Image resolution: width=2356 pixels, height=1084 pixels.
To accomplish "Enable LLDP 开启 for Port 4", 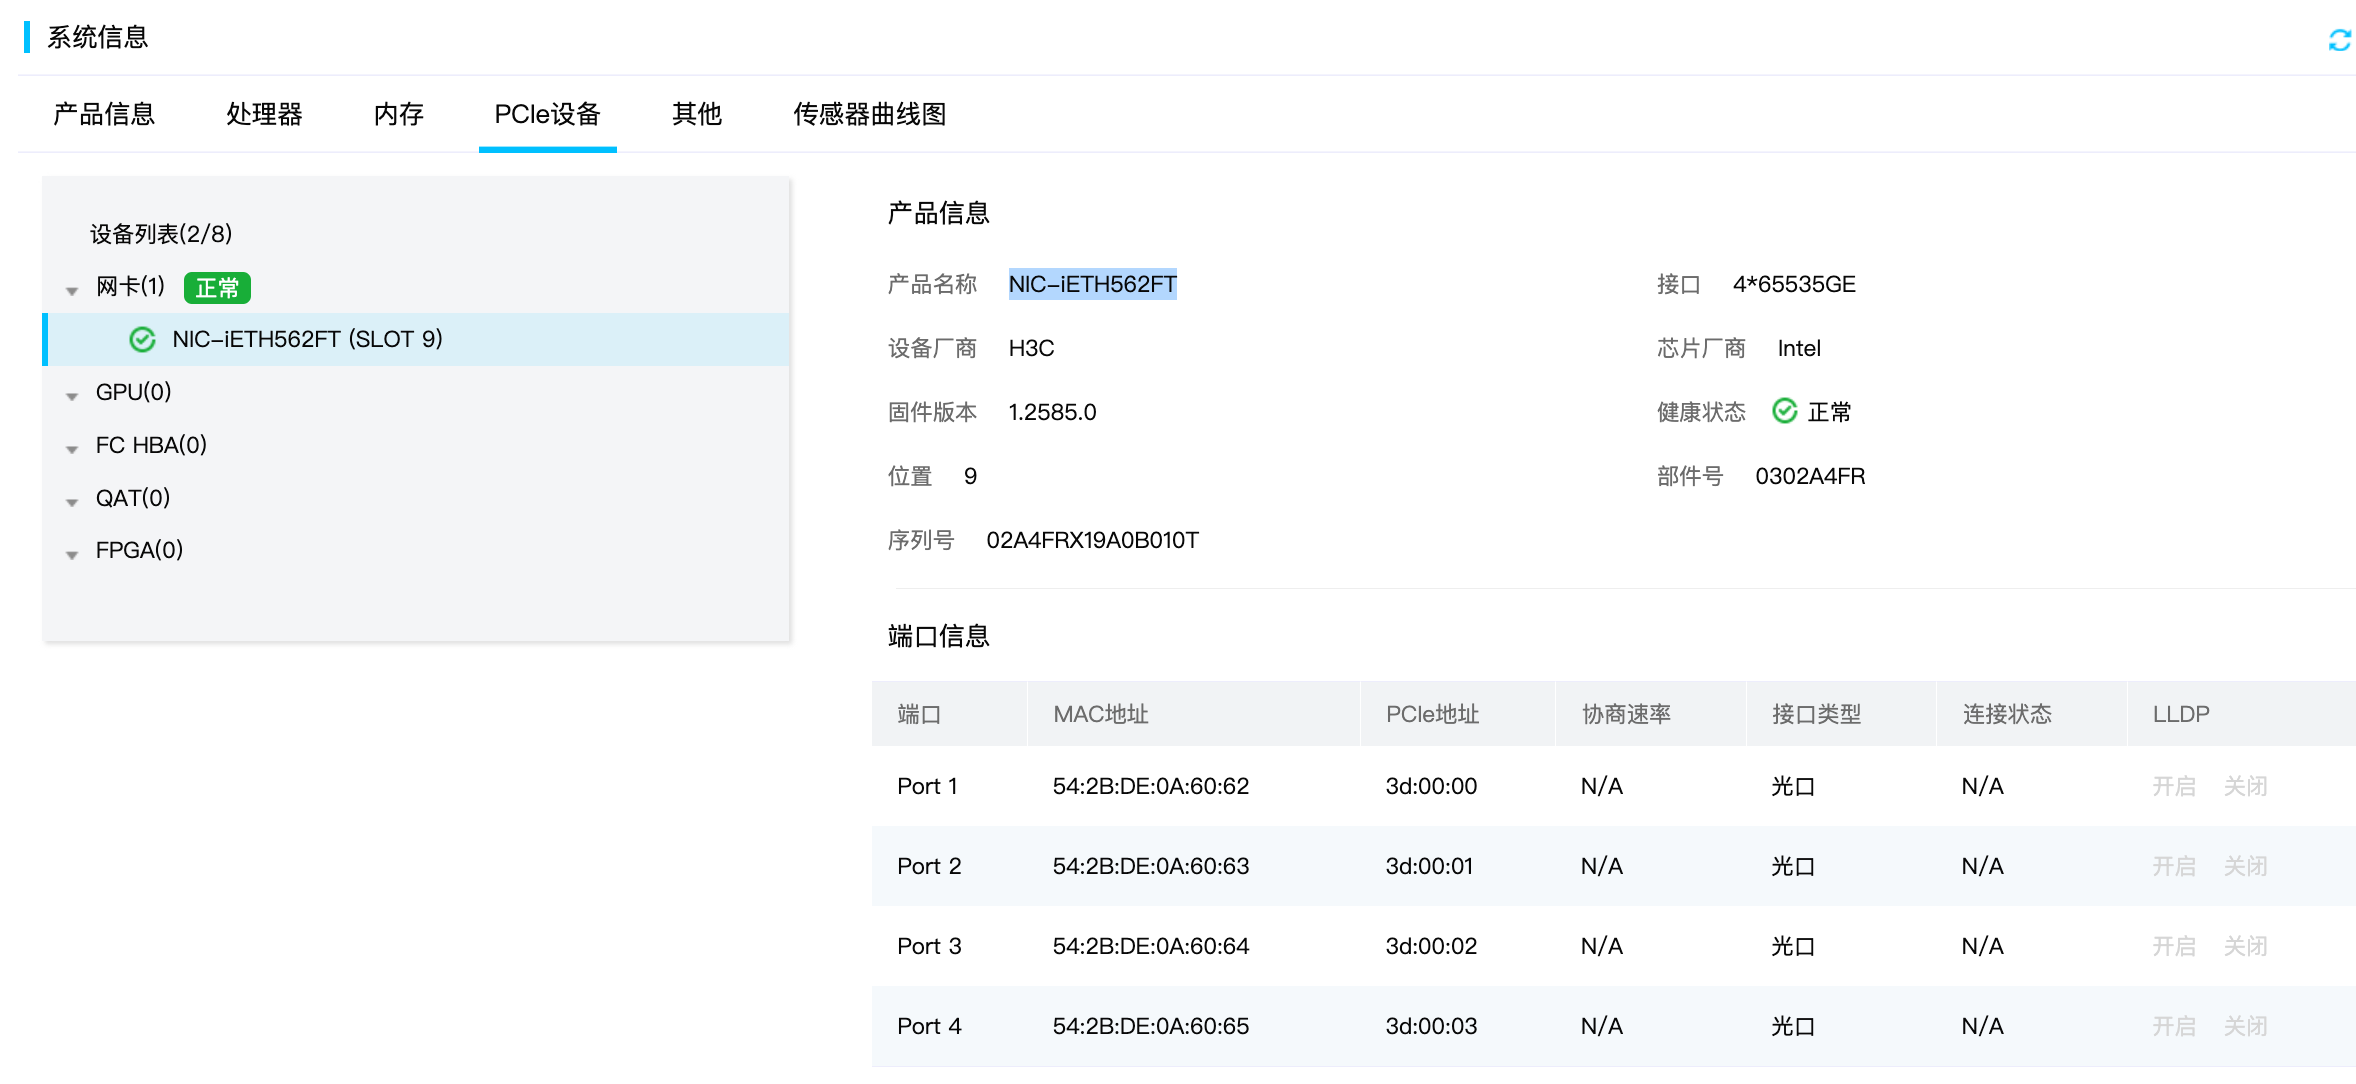I will pyautogui.click(x=2173, y=1026).
